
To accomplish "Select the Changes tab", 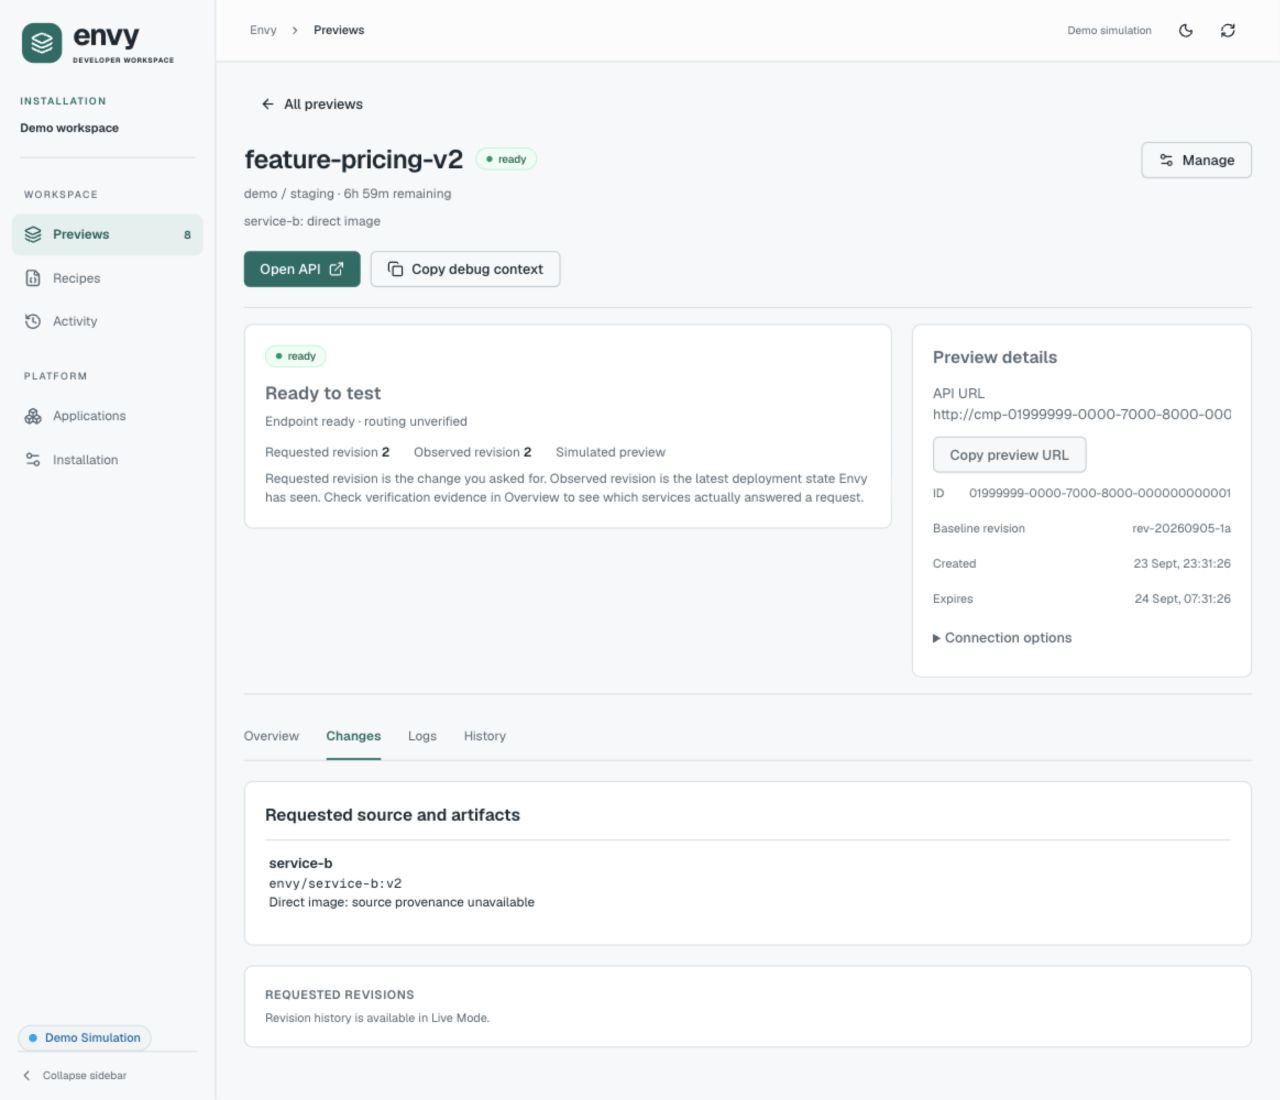I will point(353,736).
